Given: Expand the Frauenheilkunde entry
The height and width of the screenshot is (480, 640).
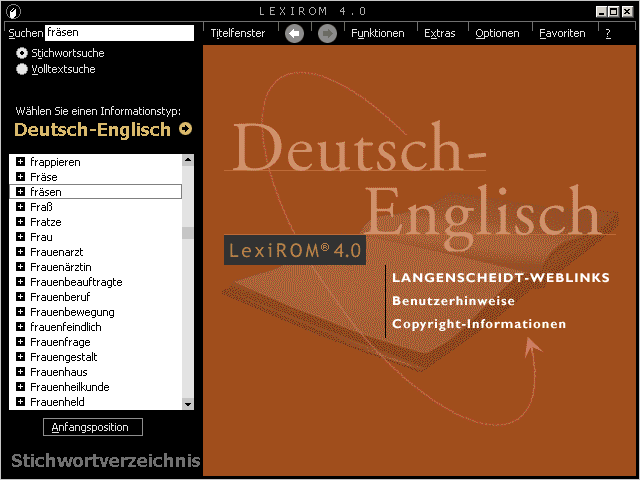Looking at the screenshot, I should coord(20,387).
